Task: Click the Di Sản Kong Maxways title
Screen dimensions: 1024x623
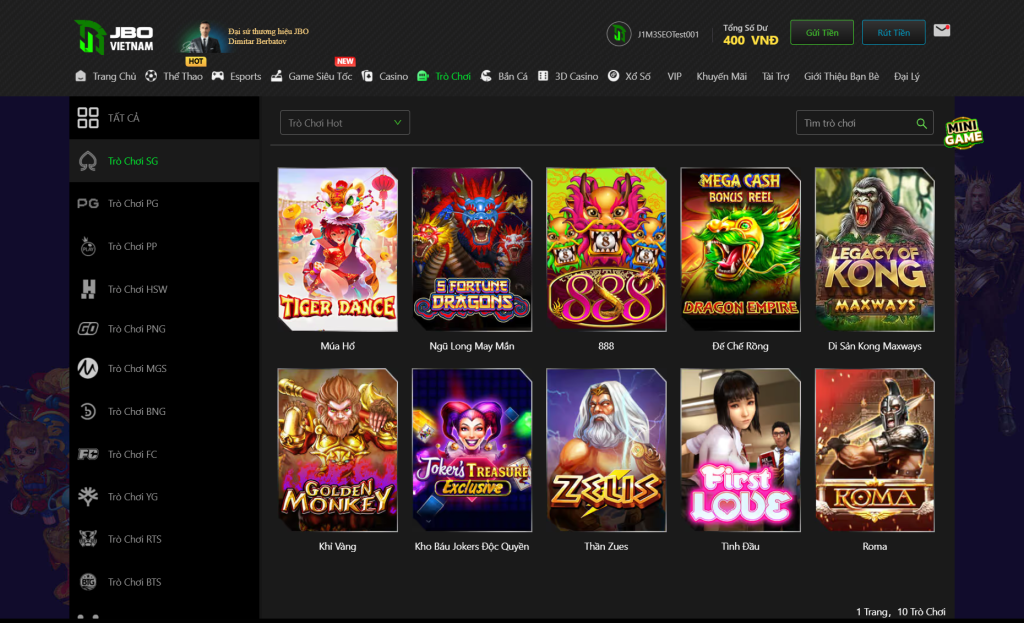Action: click(874, 346)
